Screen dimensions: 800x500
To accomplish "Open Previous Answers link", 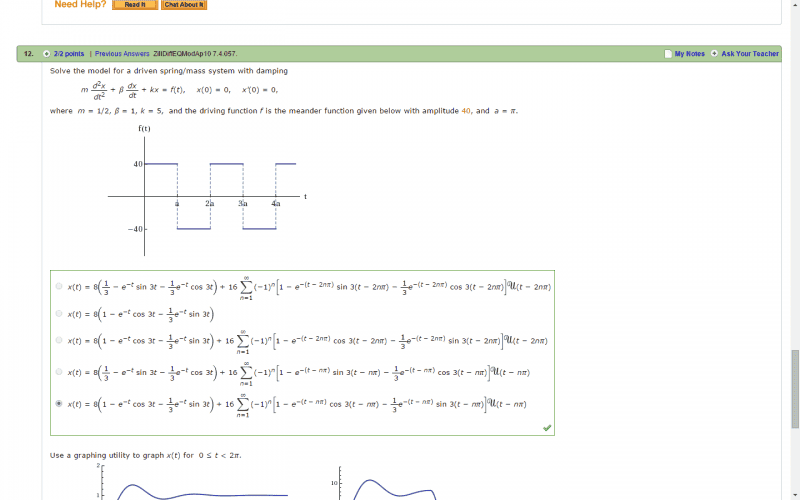I will 122,54.
